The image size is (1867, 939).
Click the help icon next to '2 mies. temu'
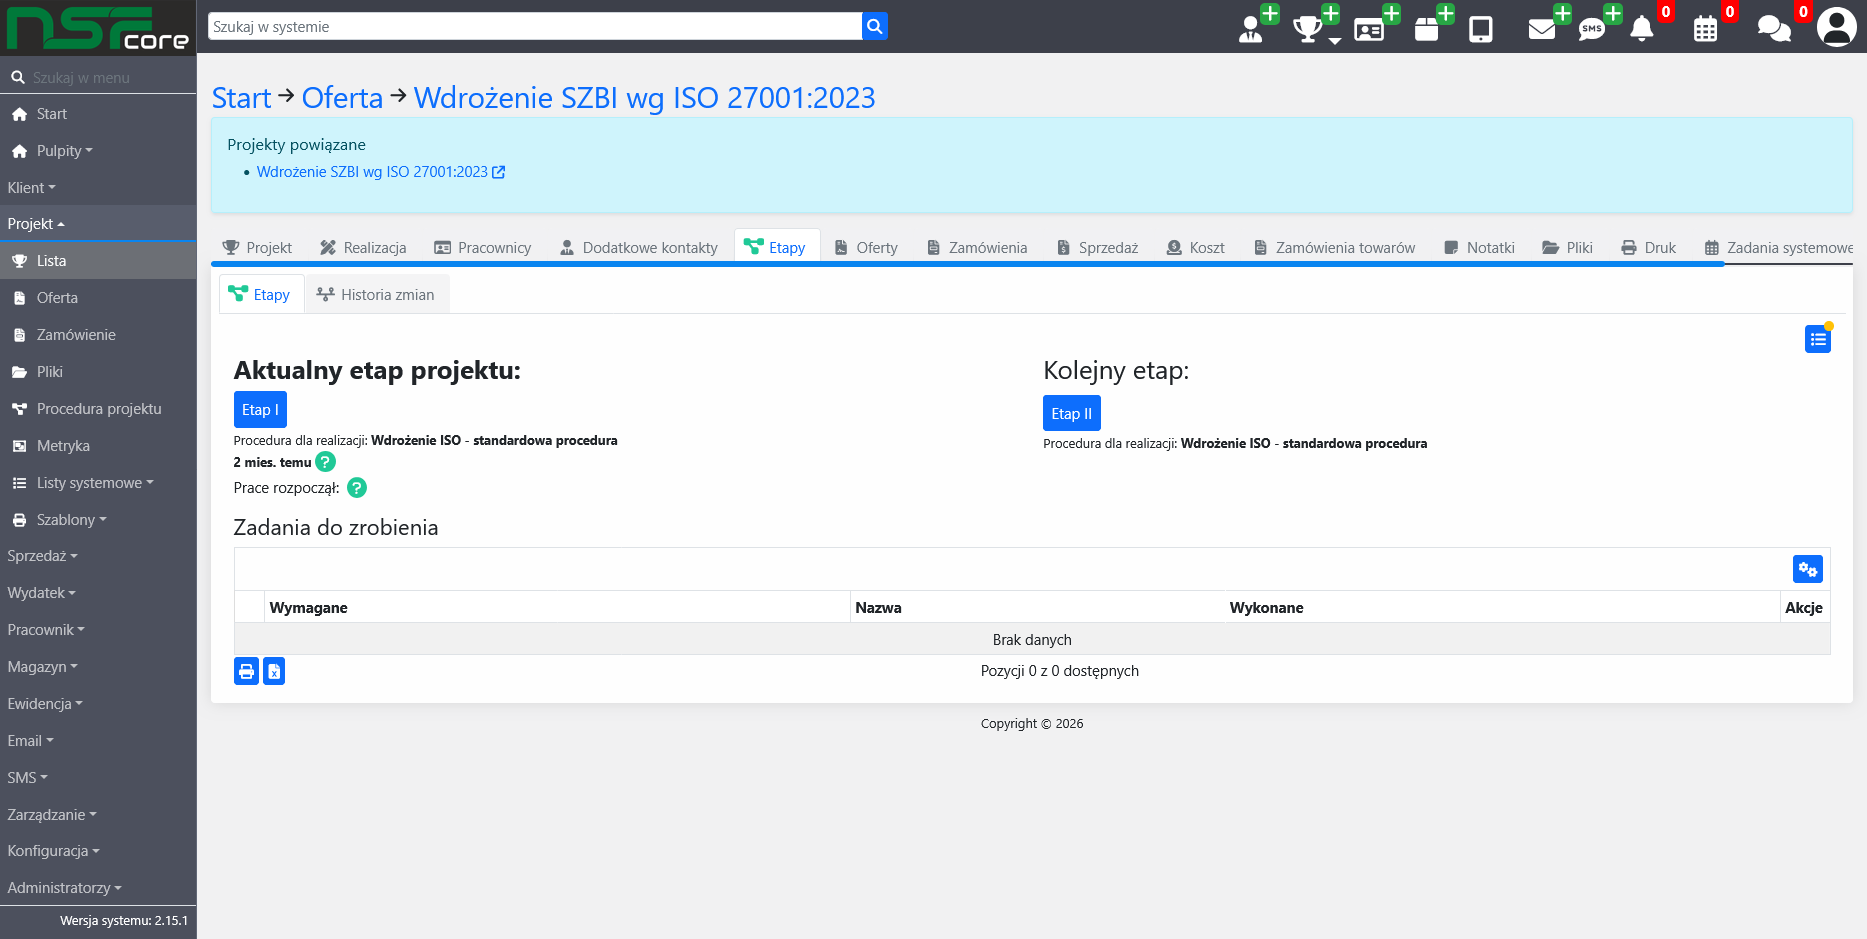325,462
